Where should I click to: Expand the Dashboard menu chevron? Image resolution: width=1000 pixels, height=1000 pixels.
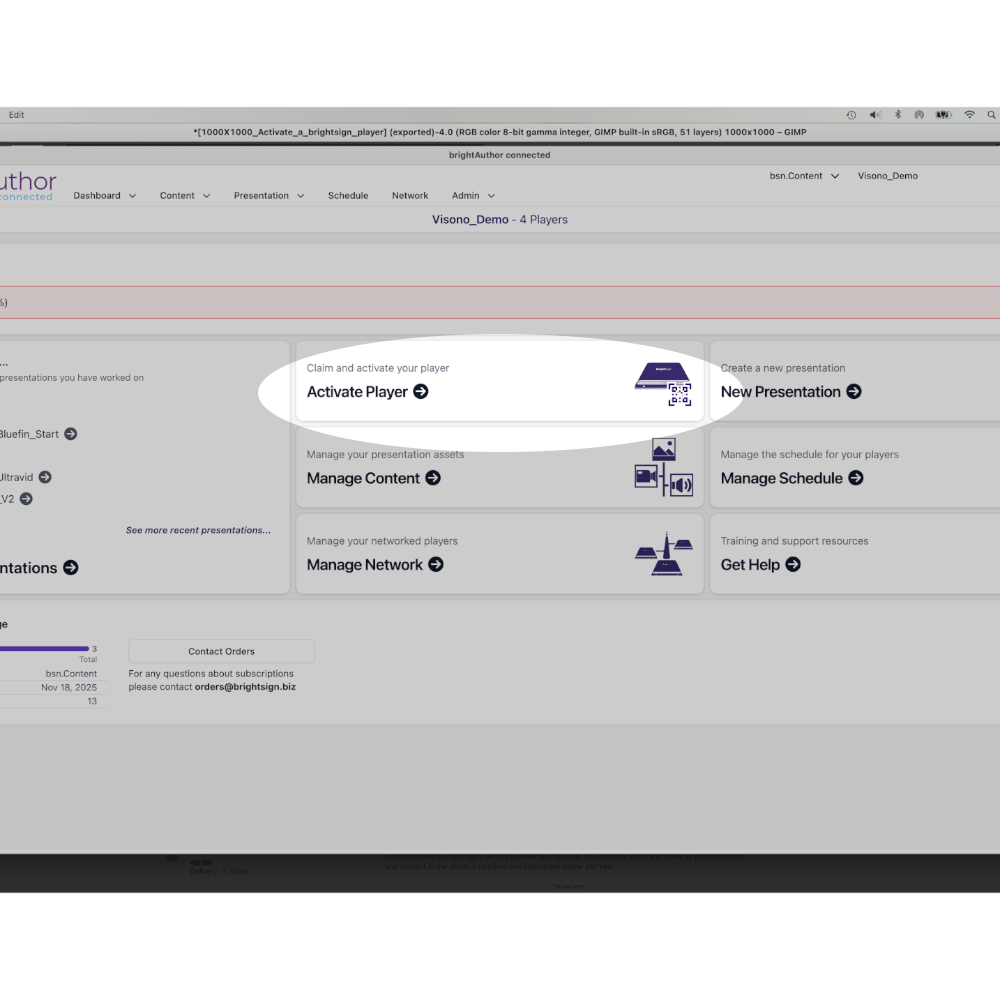133,196
